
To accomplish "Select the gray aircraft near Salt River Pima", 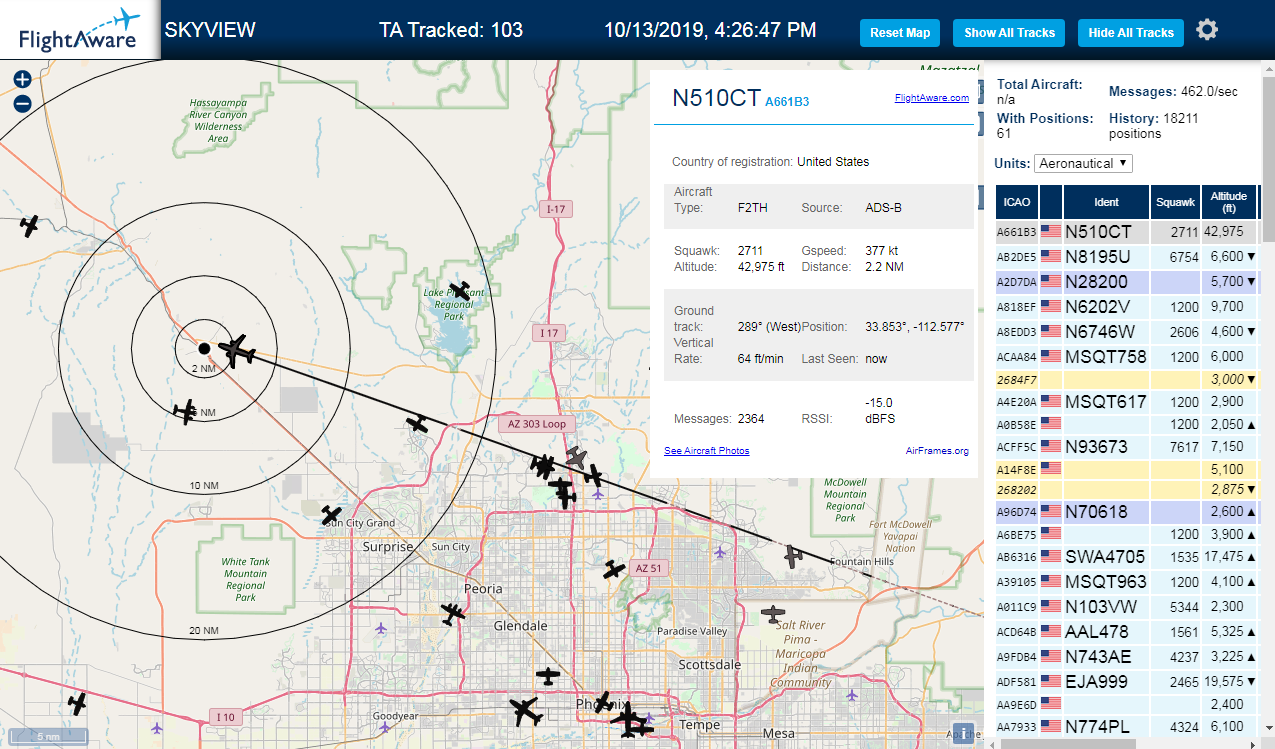I will coord(773,613).
